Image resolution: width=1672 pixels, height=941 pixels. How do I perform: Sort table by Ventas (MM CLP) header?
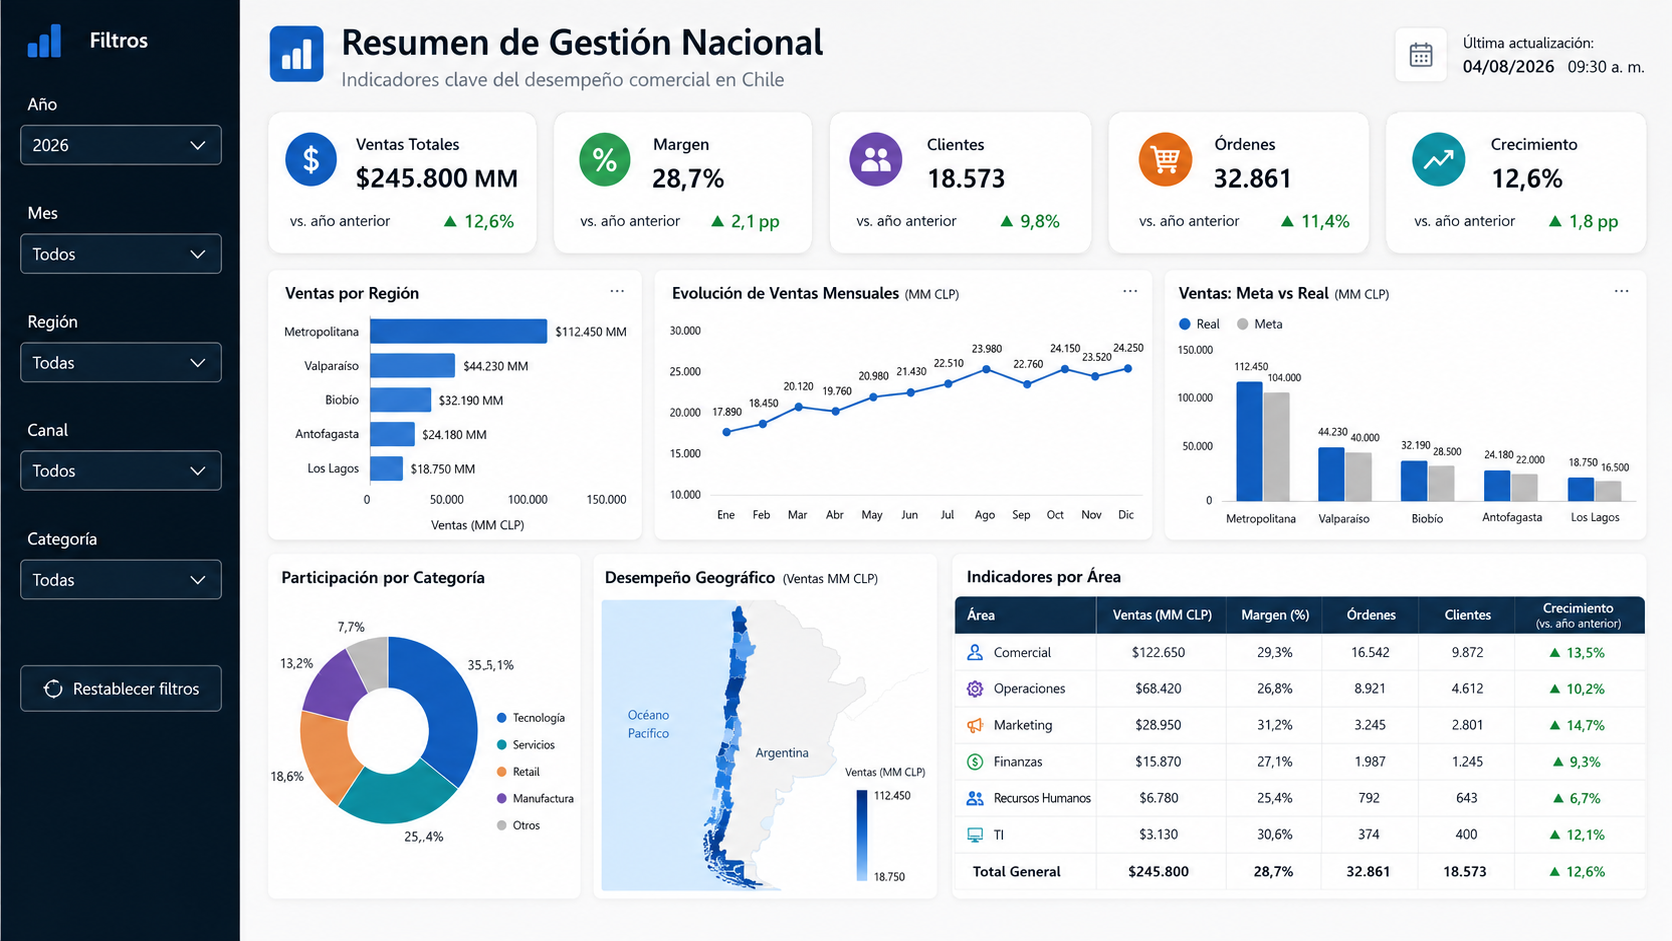point(1161,615)
